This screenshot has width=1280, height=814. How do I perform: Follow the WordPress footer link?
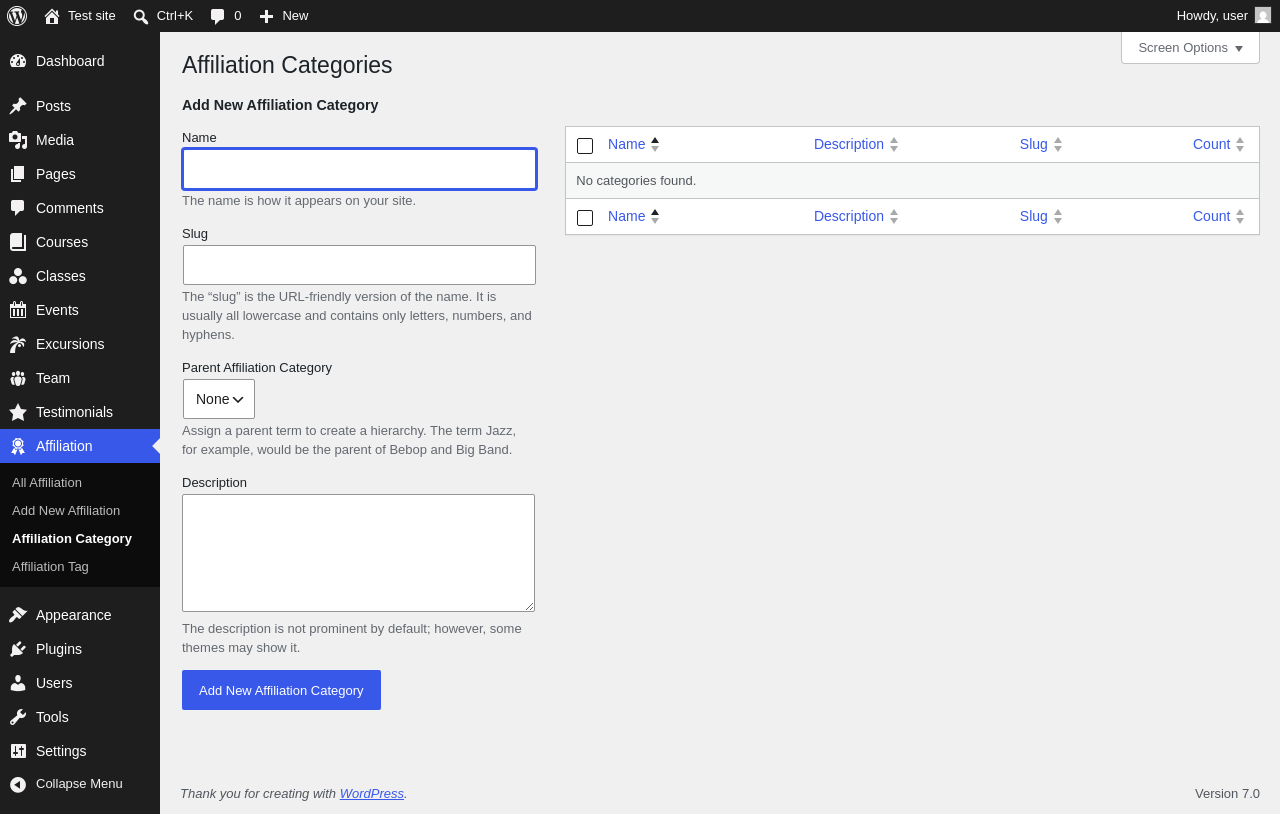tap(372, 793)
